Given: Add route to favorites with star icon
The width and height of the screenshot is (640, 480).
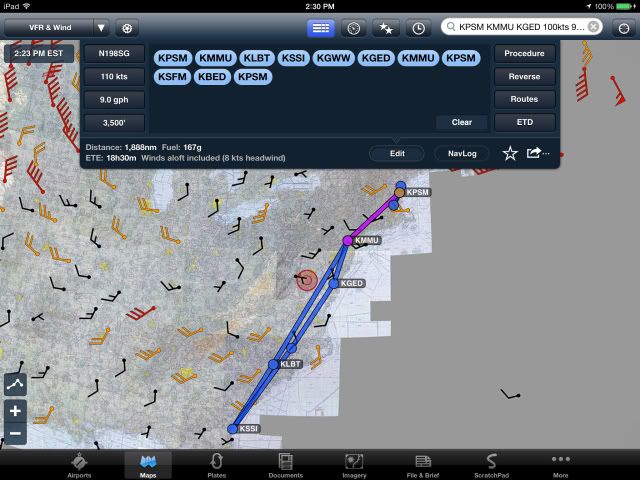Looking at the screenshot, I should pos(510,153).
